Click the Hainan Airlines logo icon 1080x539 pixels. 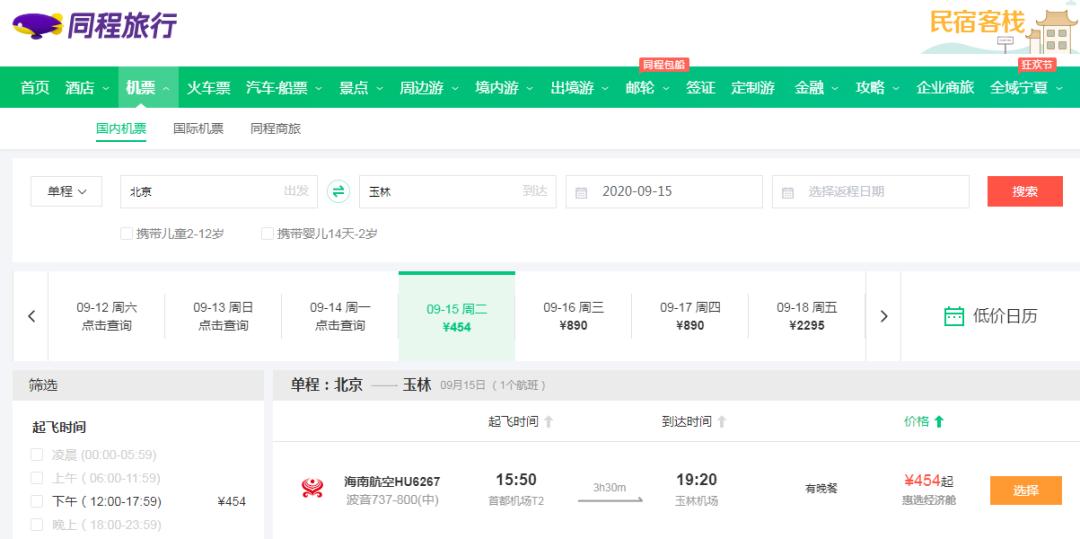tap(312, 489)
